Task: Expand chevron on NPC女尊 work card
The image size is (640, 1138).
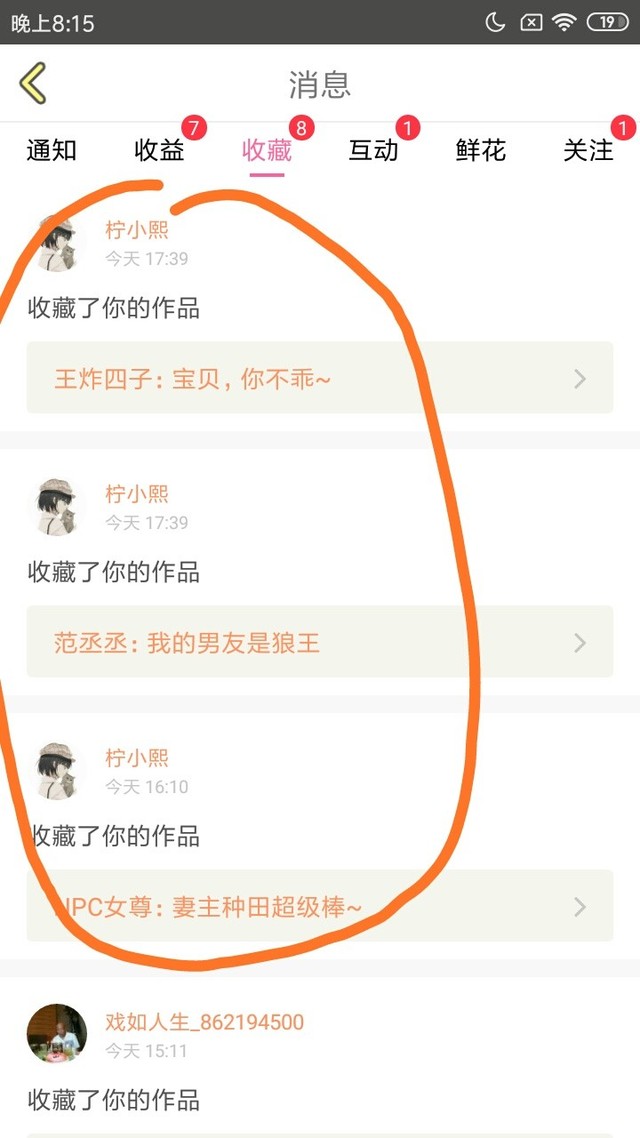Action: pyautogui.click(x=580, y=907)
